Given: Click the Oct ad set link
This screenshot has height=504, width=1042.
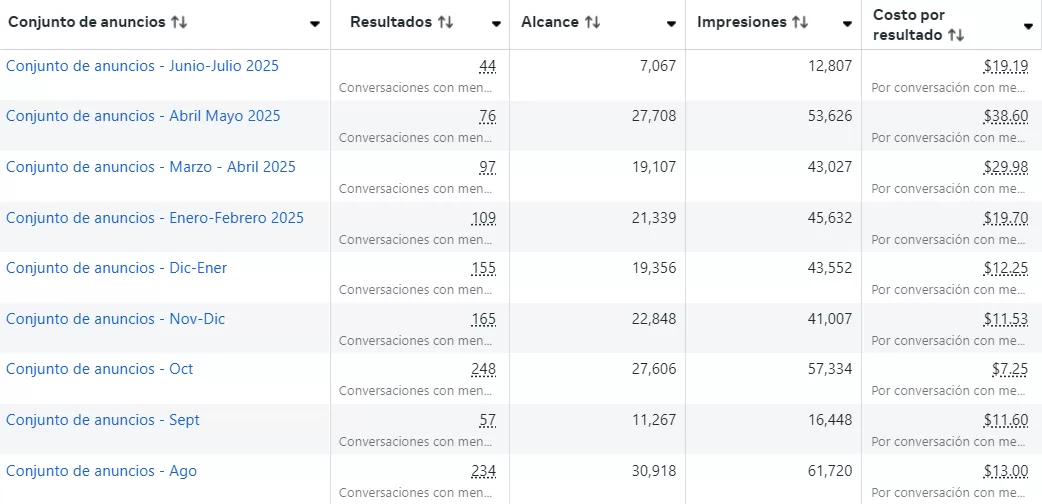Looking at the screenshot, I should (x=99, y=369).
